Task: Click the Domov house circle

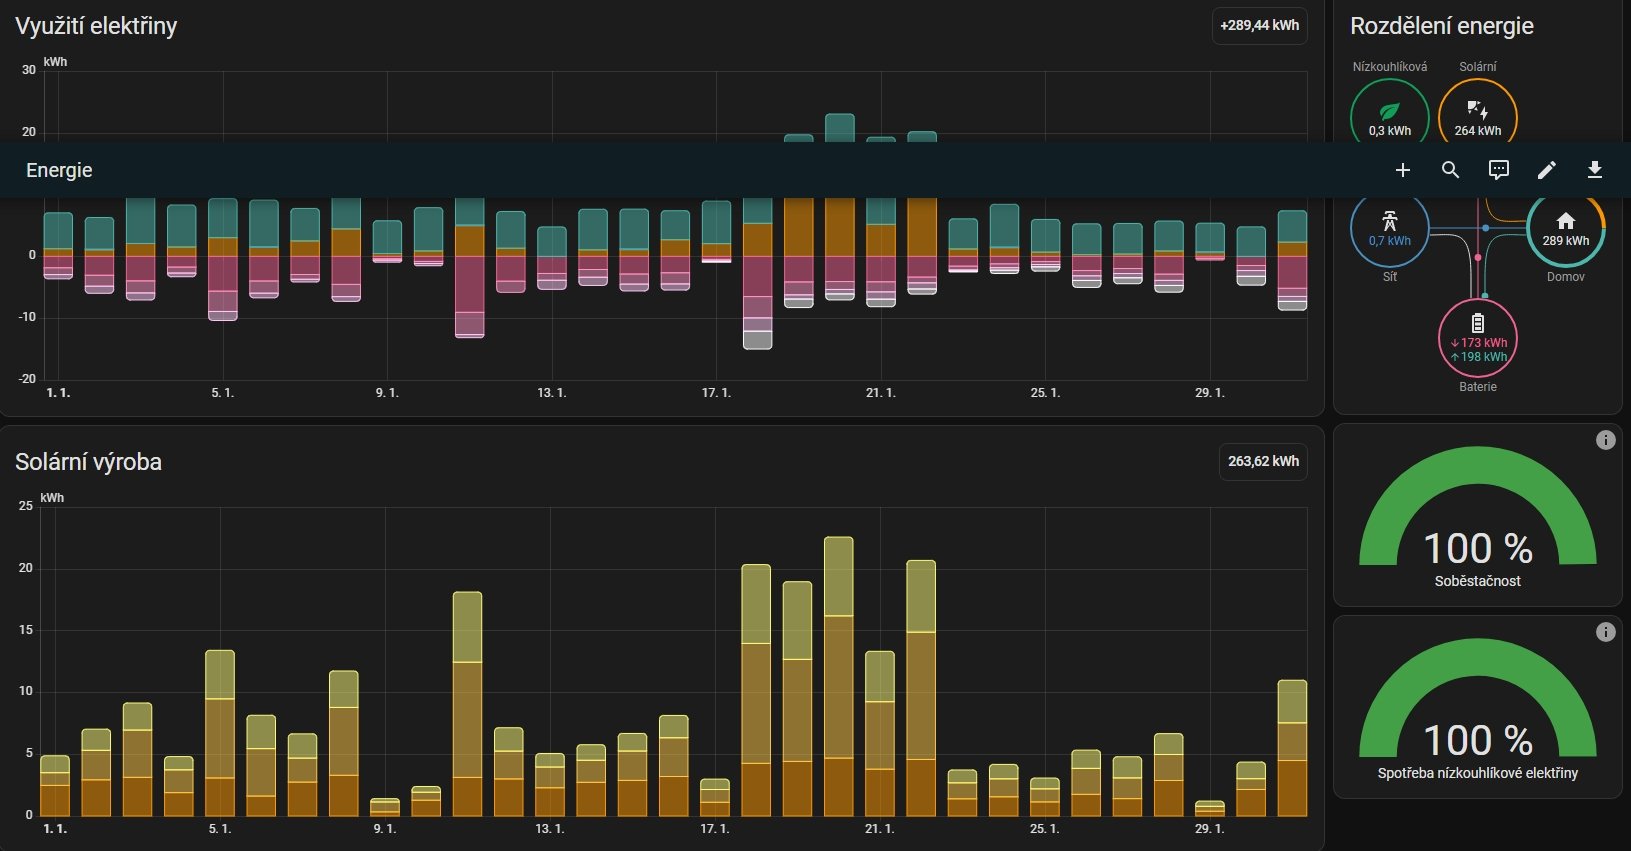Action: point(1565,230)
